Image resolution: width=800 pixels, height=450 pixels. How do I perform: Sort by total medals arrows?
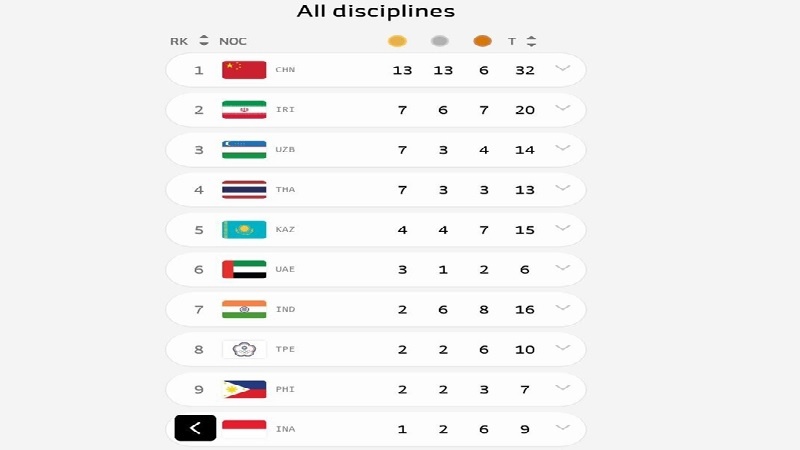531,41
